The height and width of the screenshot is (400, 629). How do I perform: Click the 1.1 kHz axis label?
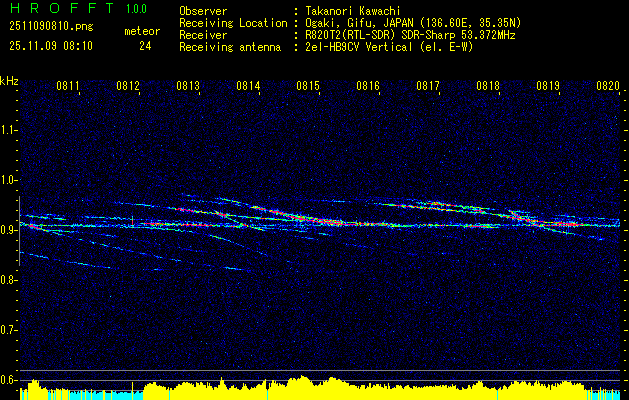coord(8,130)
